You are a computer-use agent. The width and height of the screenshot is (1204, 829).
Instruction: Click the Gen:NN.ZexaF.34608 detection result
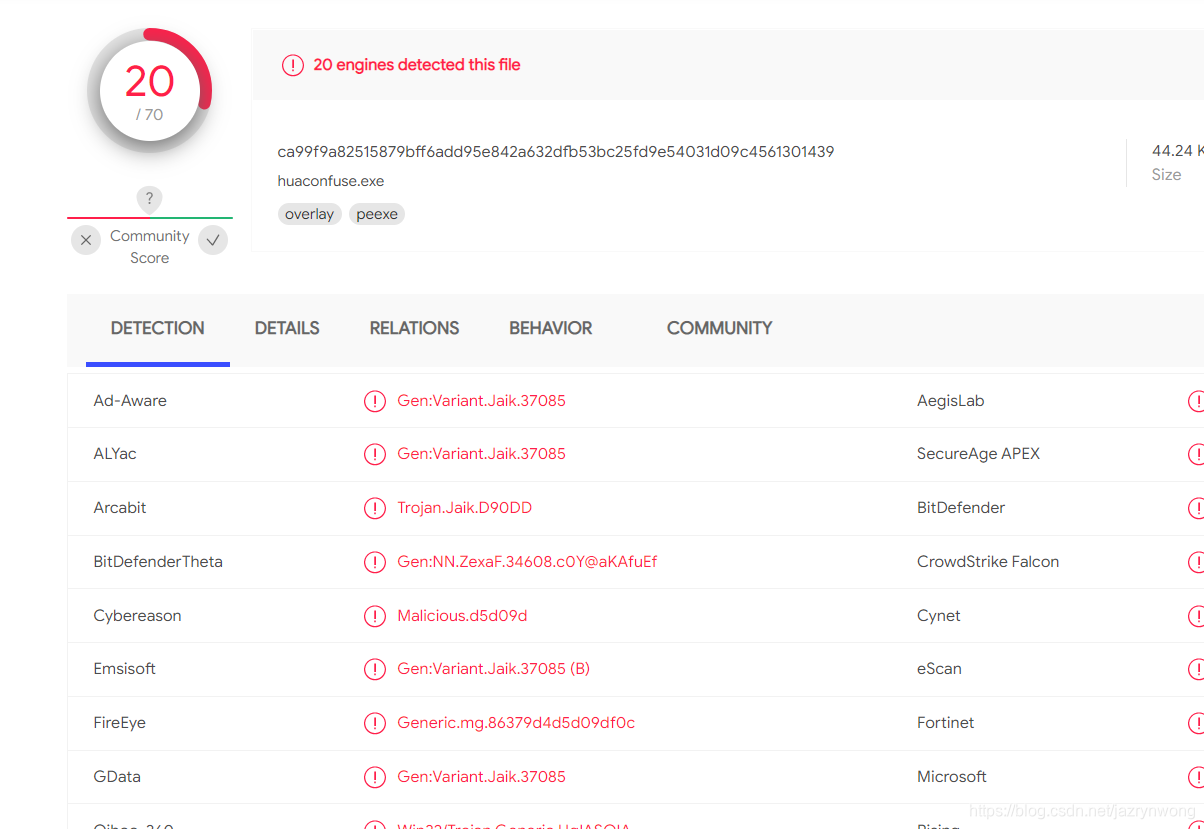click(x=527, y=562)
